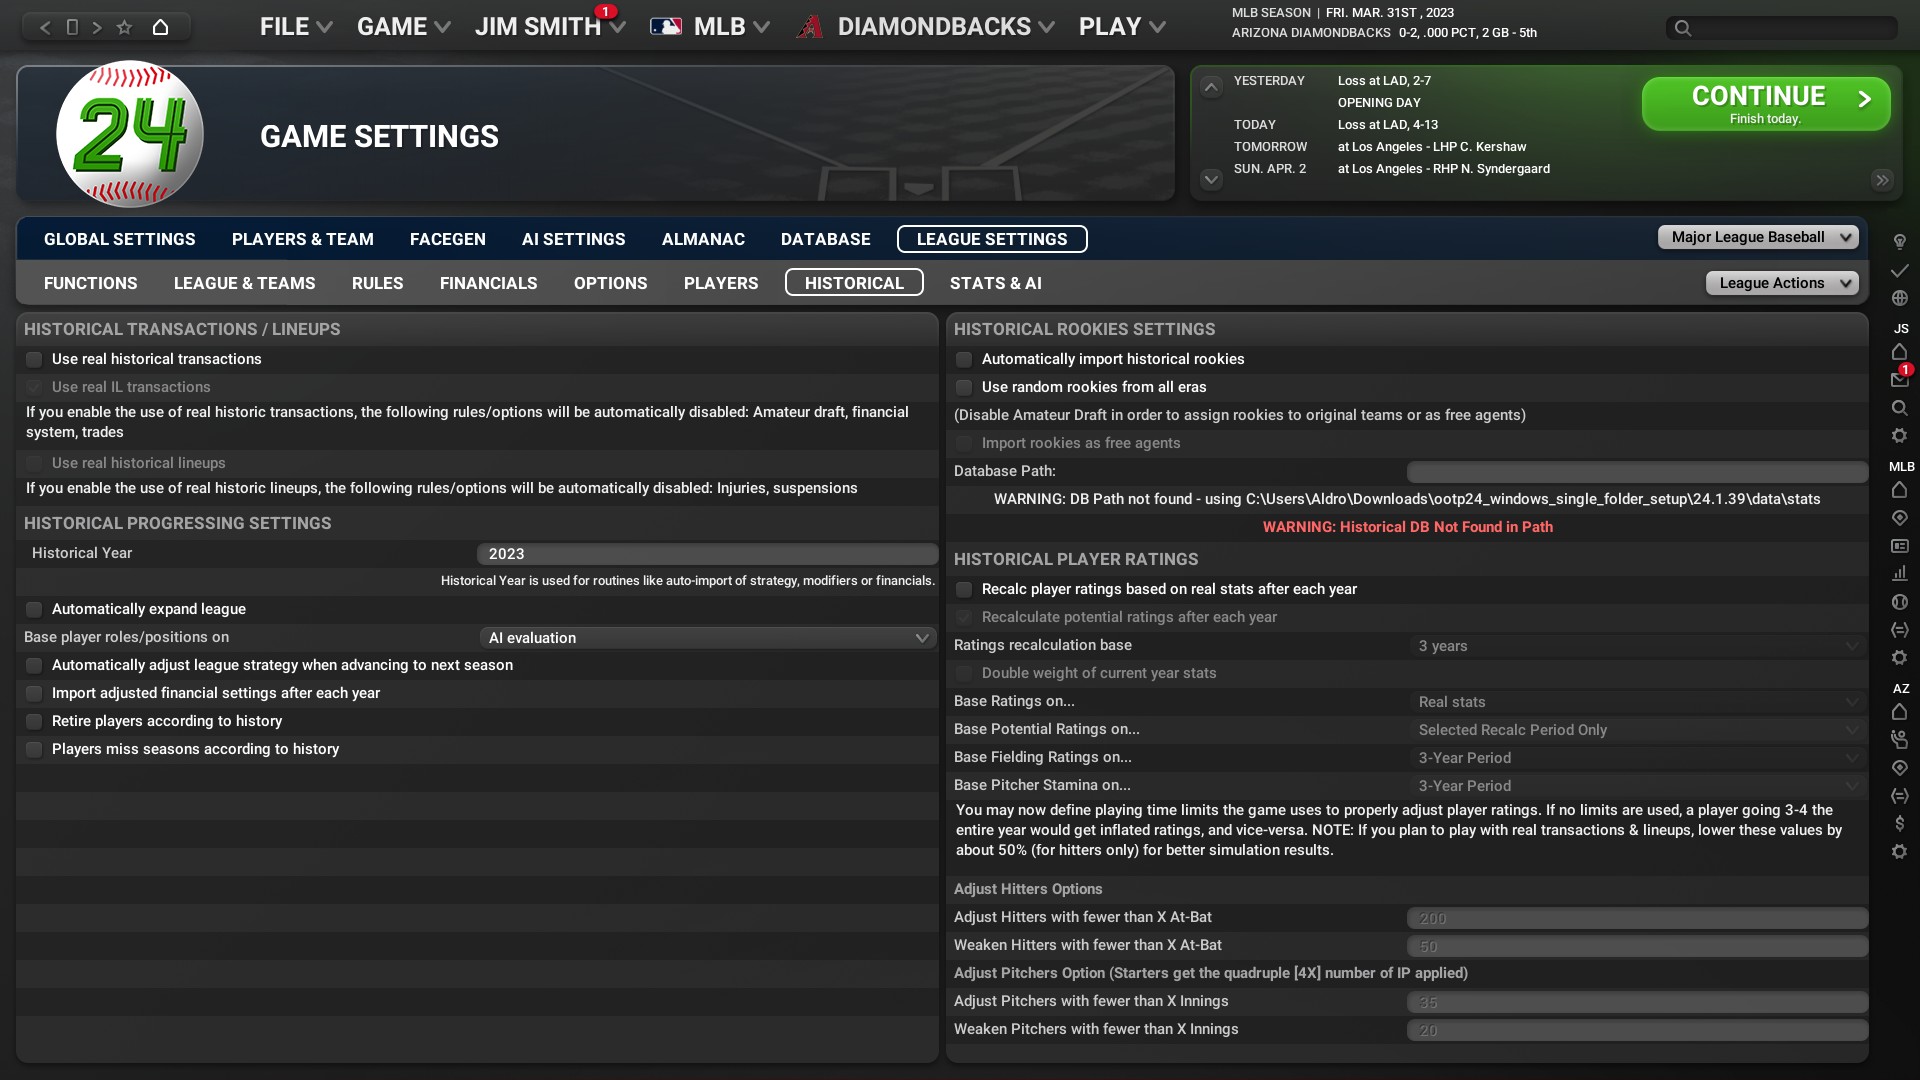Screen dimensions: 1920x1080
Task: Click the medical roster icon under AZ
Action: [1899, 740]
